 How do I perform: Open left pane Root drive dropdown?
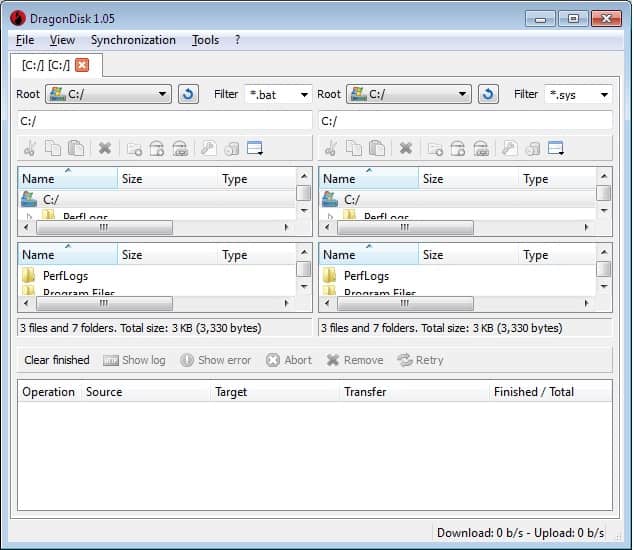click(x=108, y=94)
